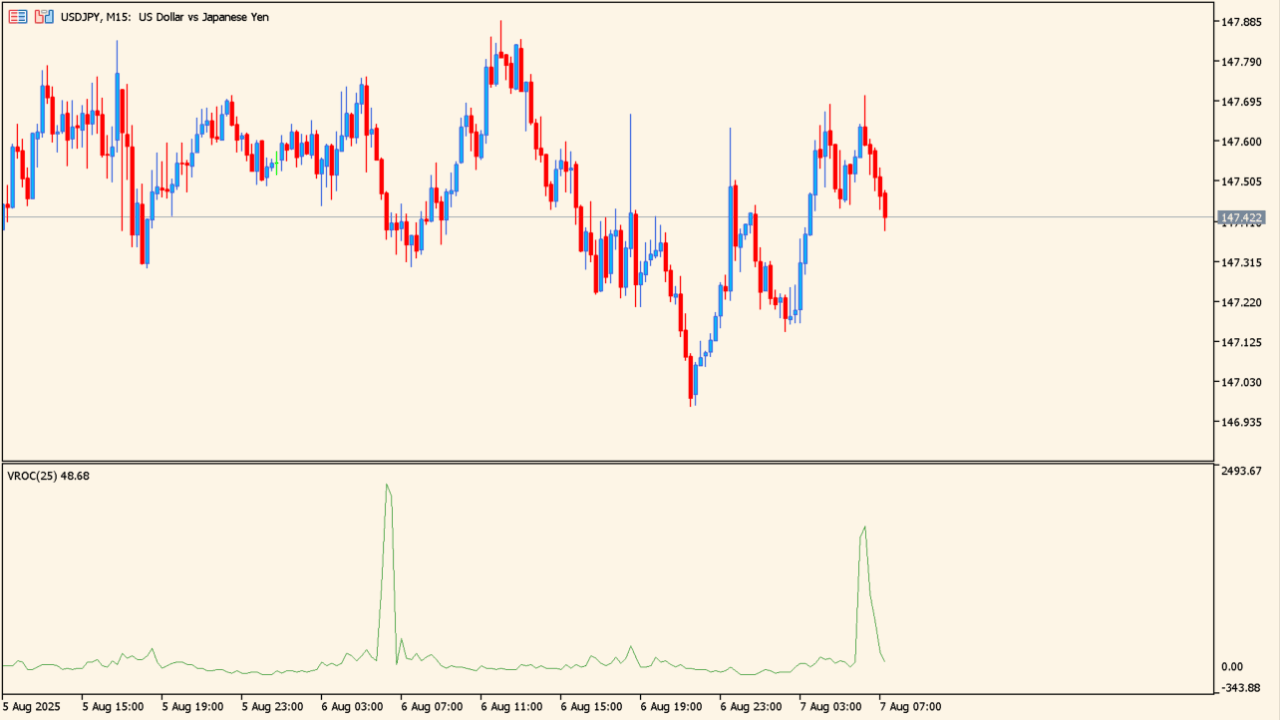Viewport: 1280px width, 720px height.
Task: Select the 7 Aug 07:00 time marker
Action: (x=910, y=706)
